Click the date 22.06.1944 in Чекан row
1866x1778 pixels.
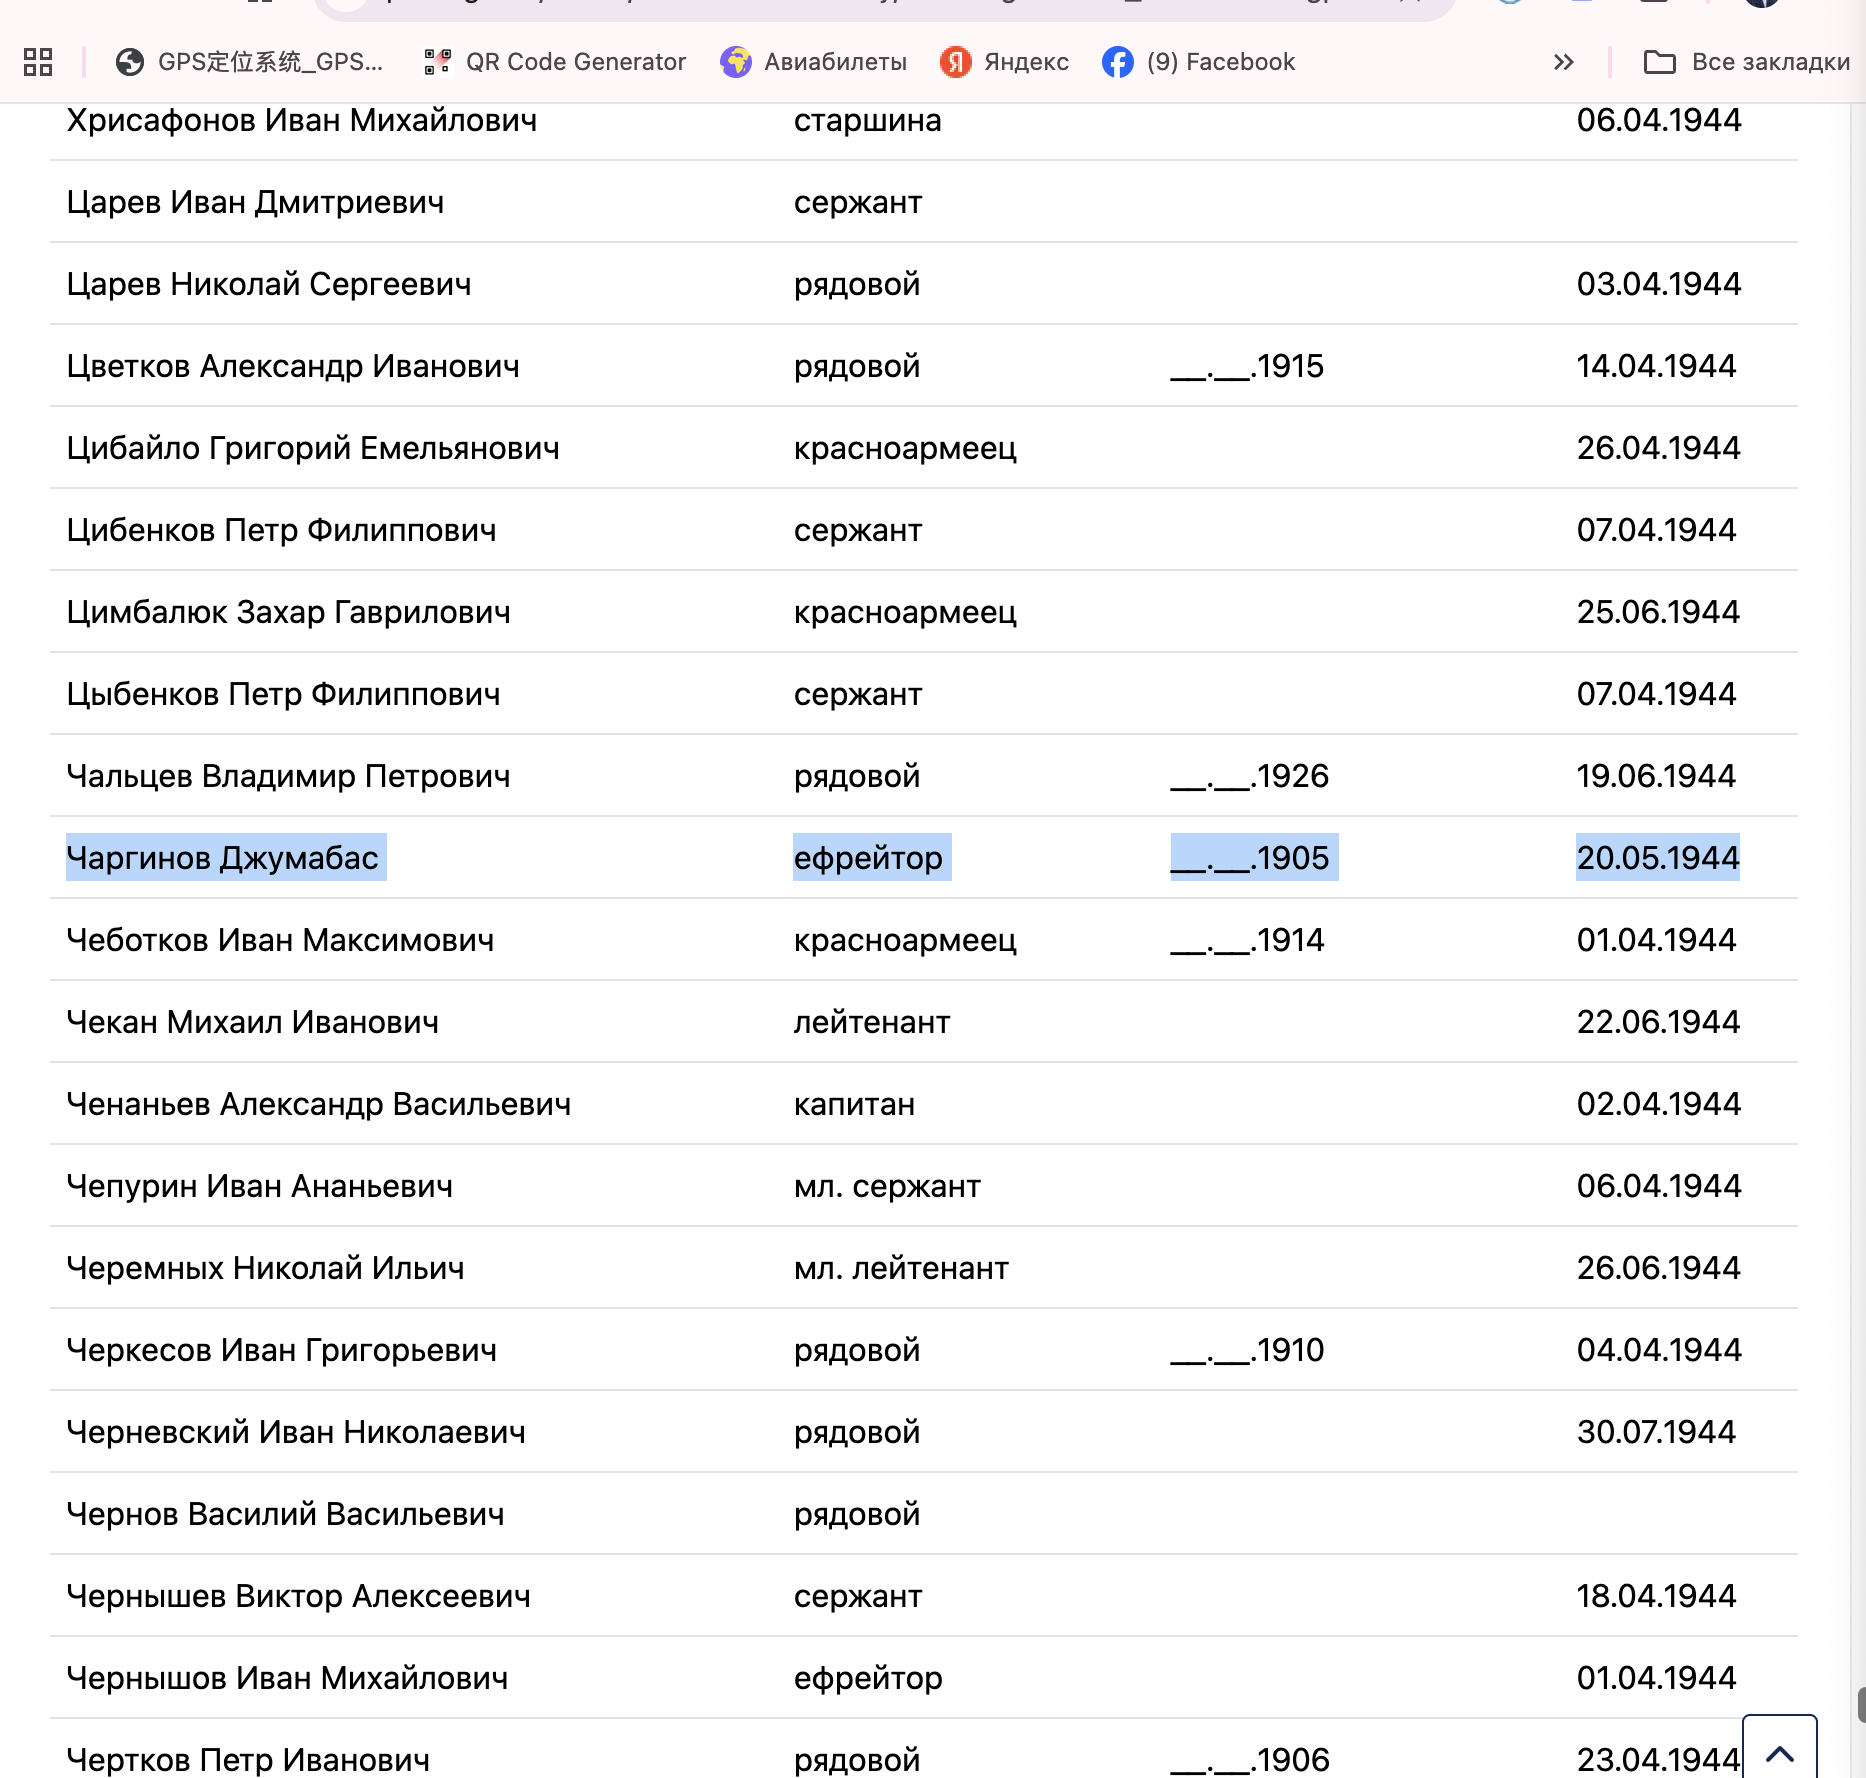[1658, 1022]
